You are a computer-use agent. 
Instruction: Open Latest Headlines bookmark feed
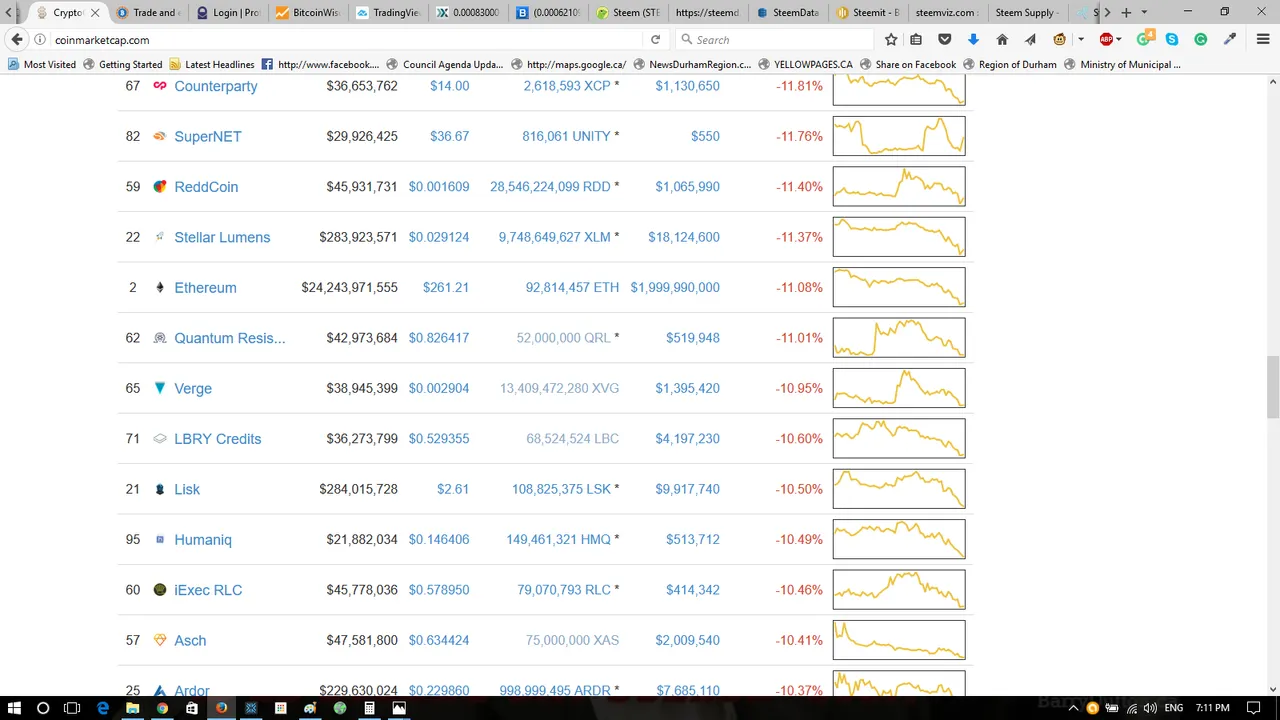[x=211, y=64]
